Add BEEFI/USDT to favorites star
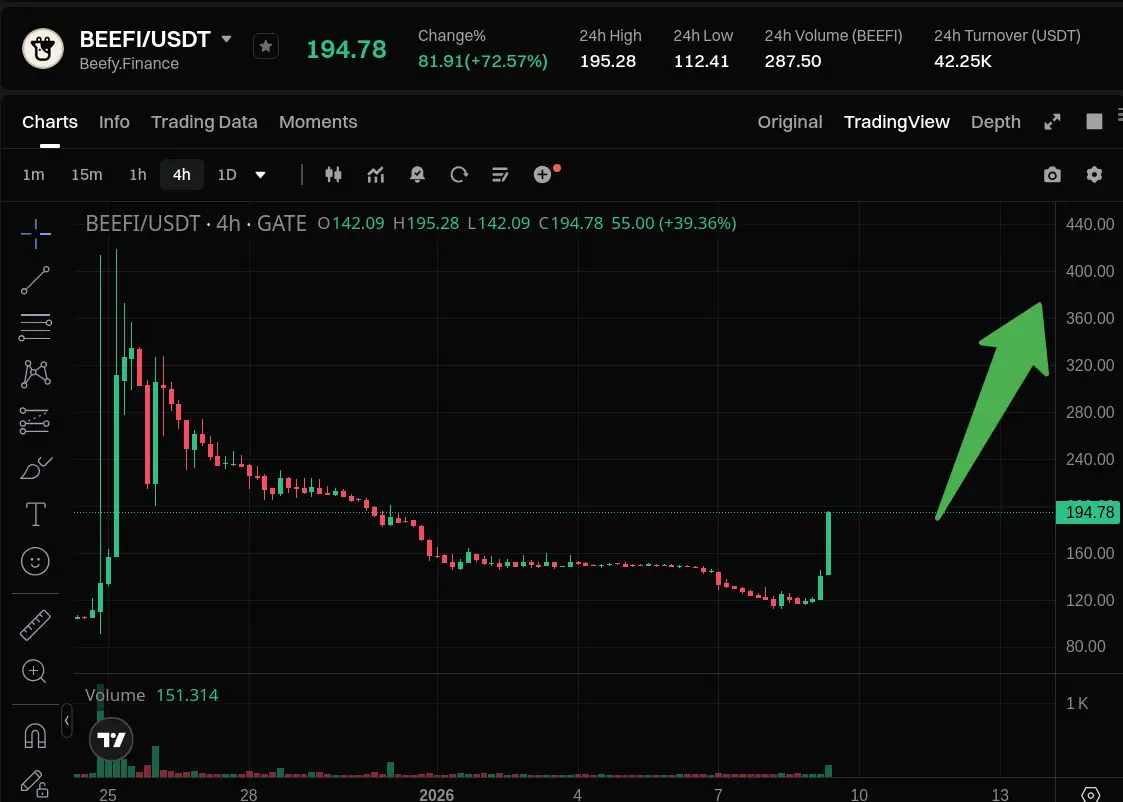 coord(266,47)
